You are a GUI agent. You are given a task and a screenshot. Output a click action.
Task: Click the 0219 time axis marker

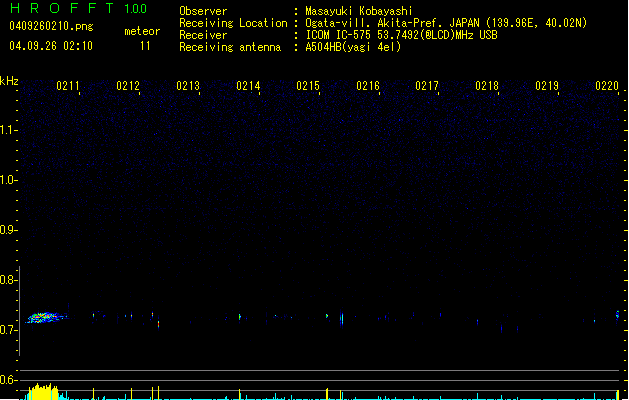click(547, 86)
